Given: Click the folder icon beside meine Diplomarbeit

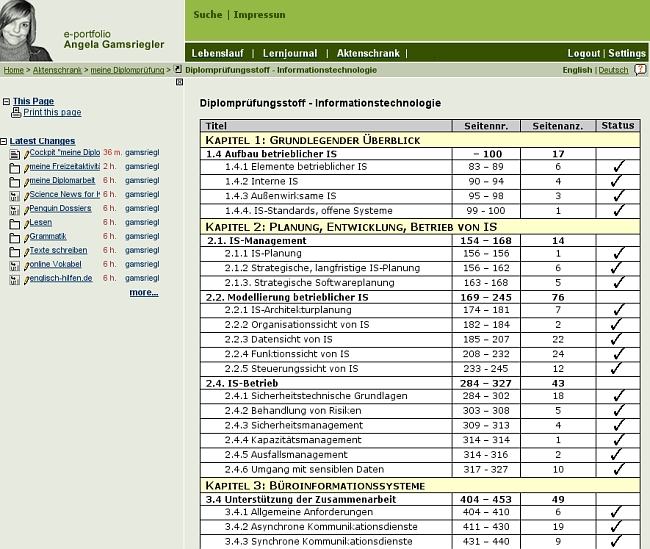Looking at the screenshot, I should (15, 181).
